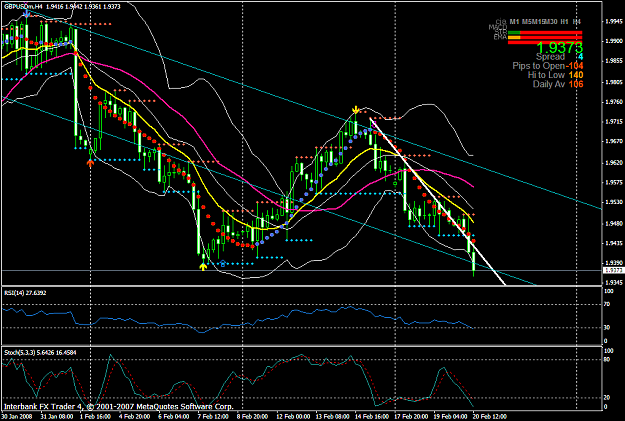Image resolution: width=625 pixels, height=421 pixels.
Task: Click the 1.9530 price axis label
Action: [x=614, y=202]
